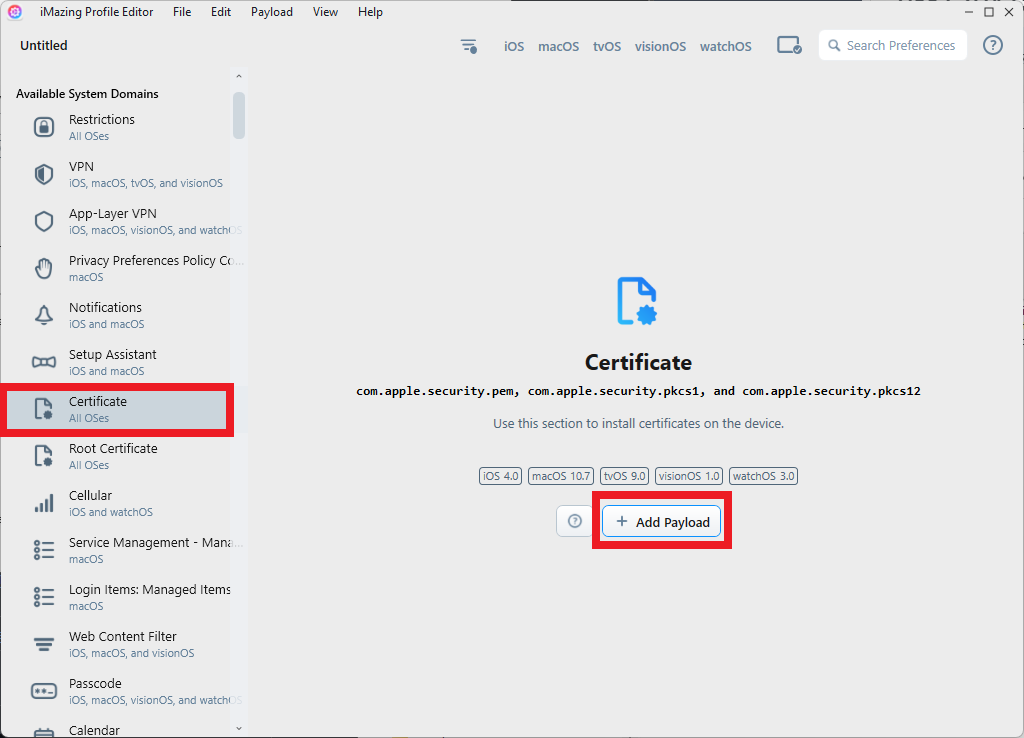Select Privacy Preferences Policy Control domain
Viewport: 1024px width, 738px height.
pos(116,268)
